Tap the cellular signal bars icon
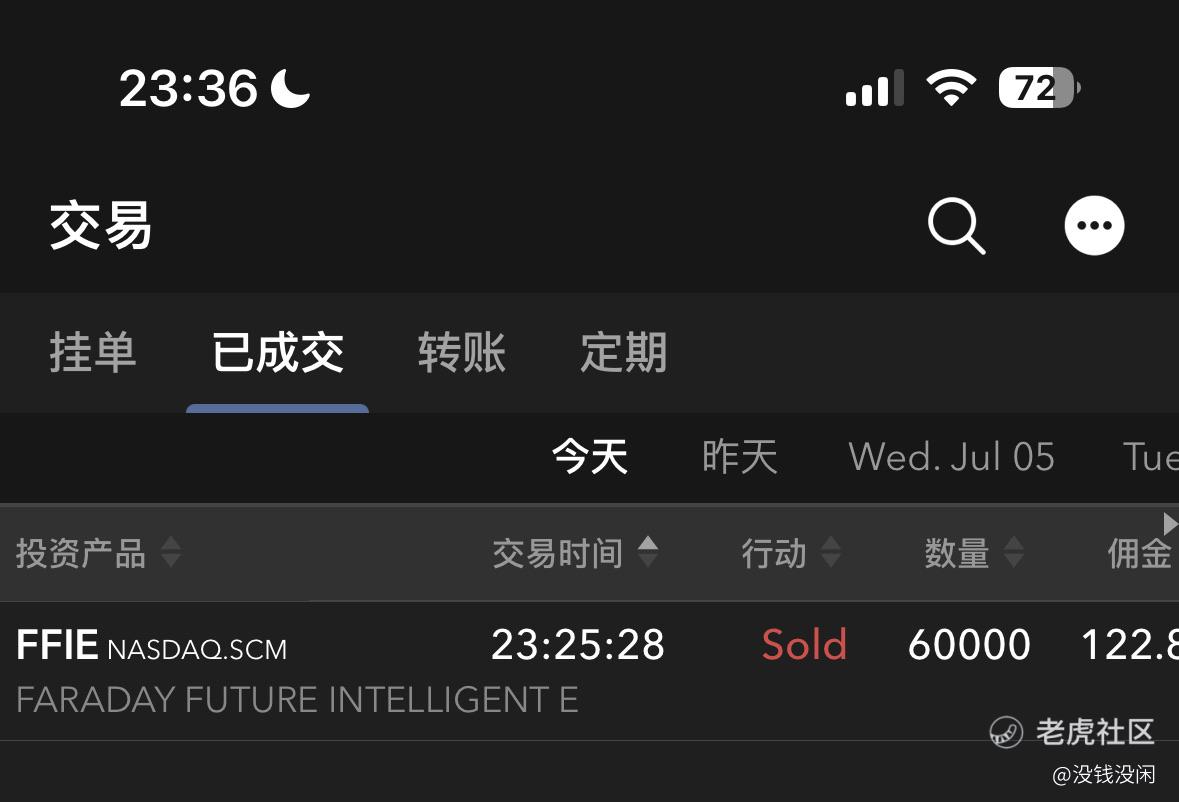Screen dimensions: 1179x802 874,89
